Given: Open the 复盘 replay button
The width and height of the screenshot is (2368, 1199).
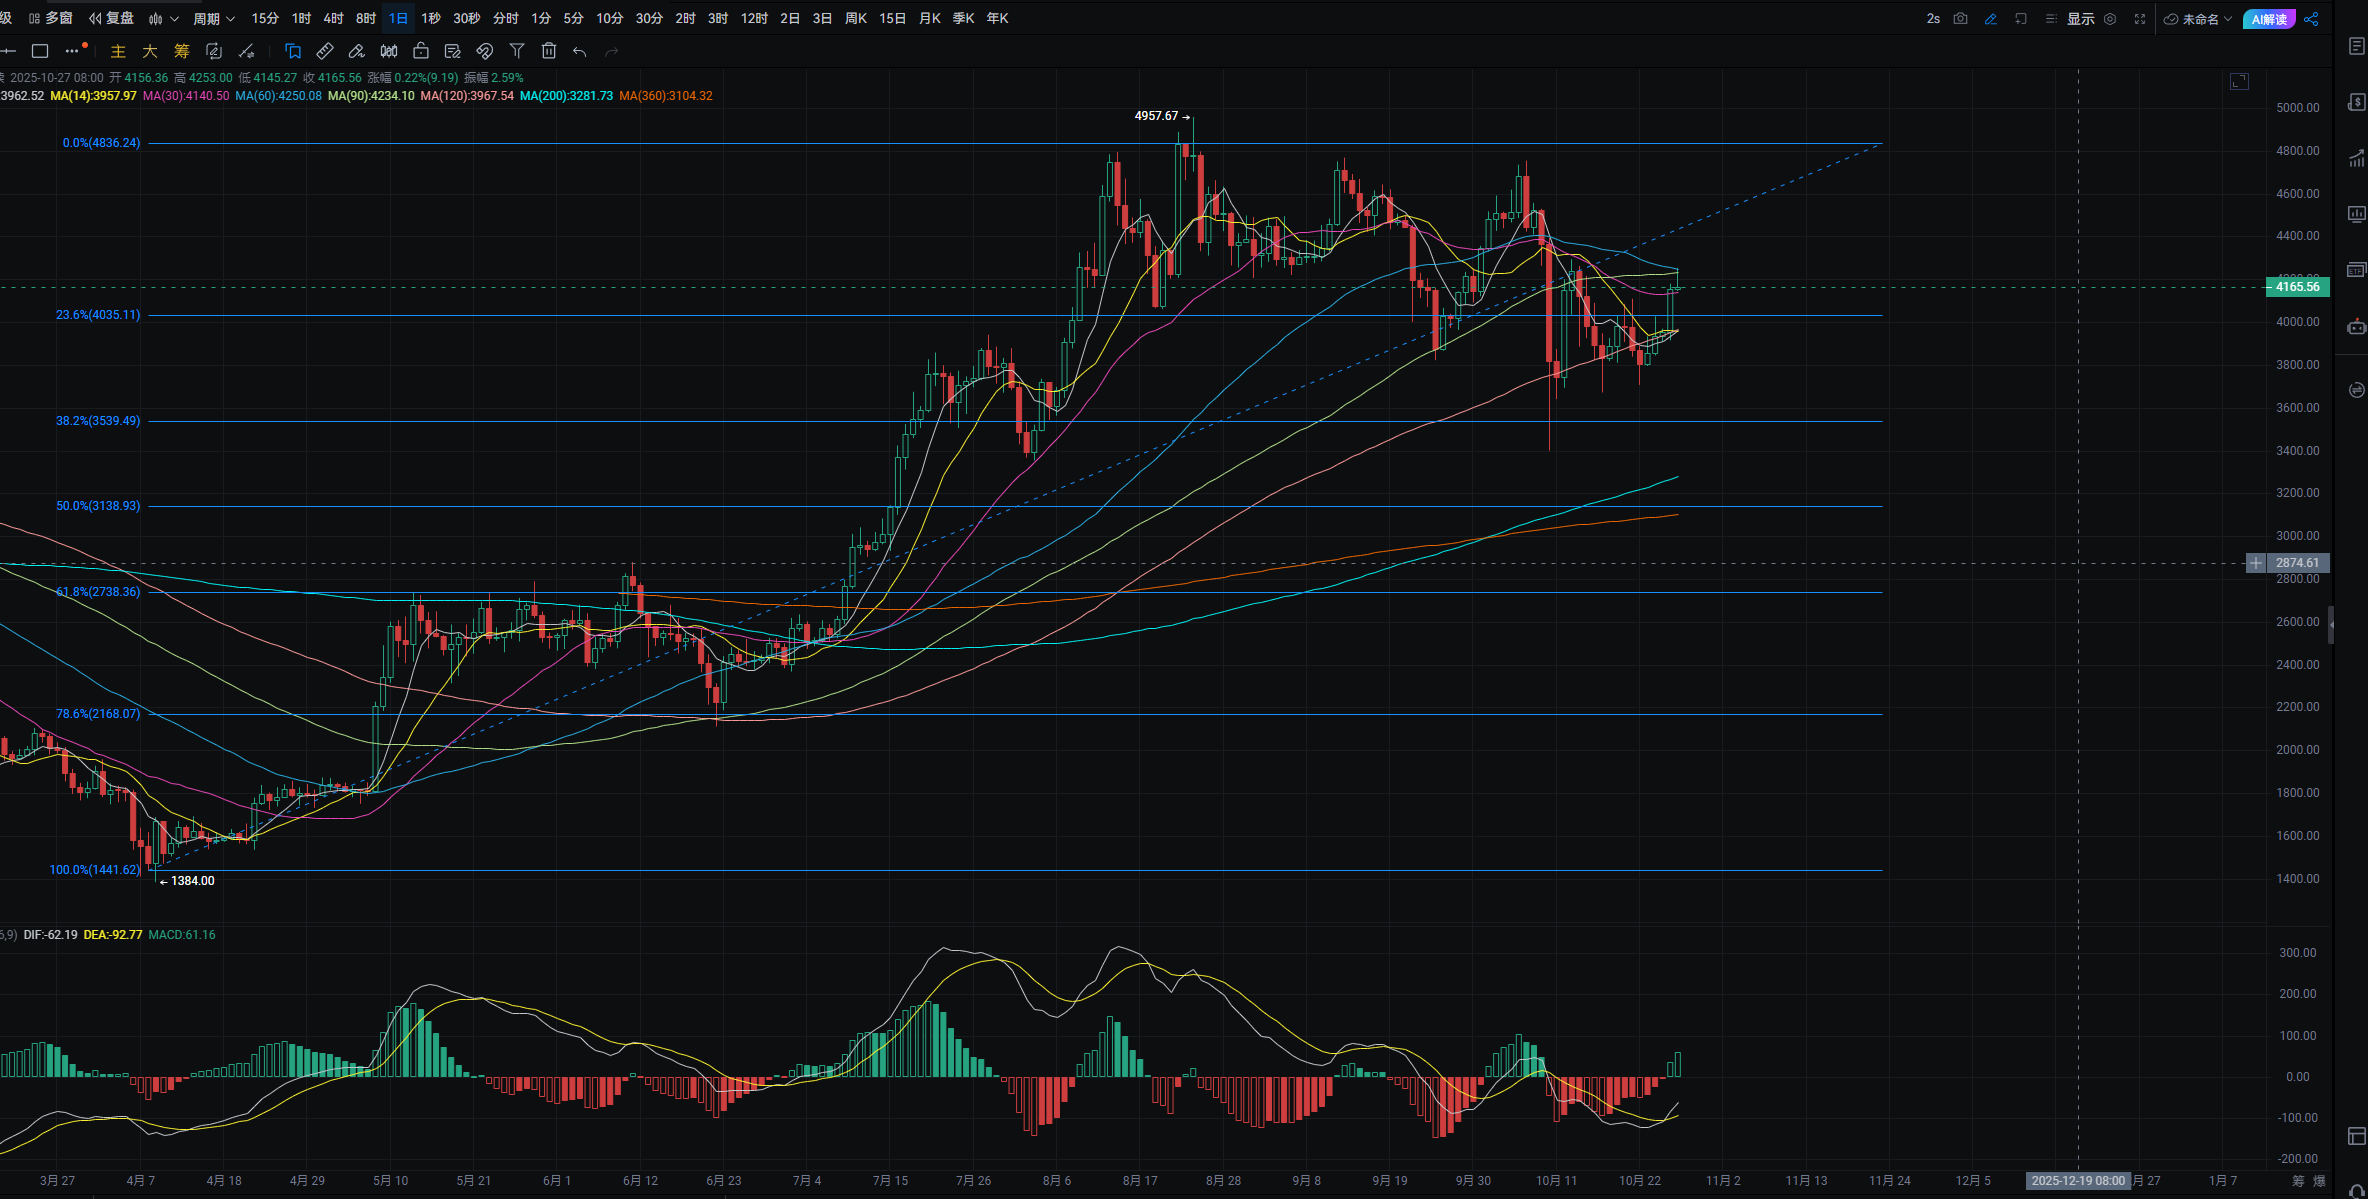Looking at the screenshot, I should pos(111,19).
